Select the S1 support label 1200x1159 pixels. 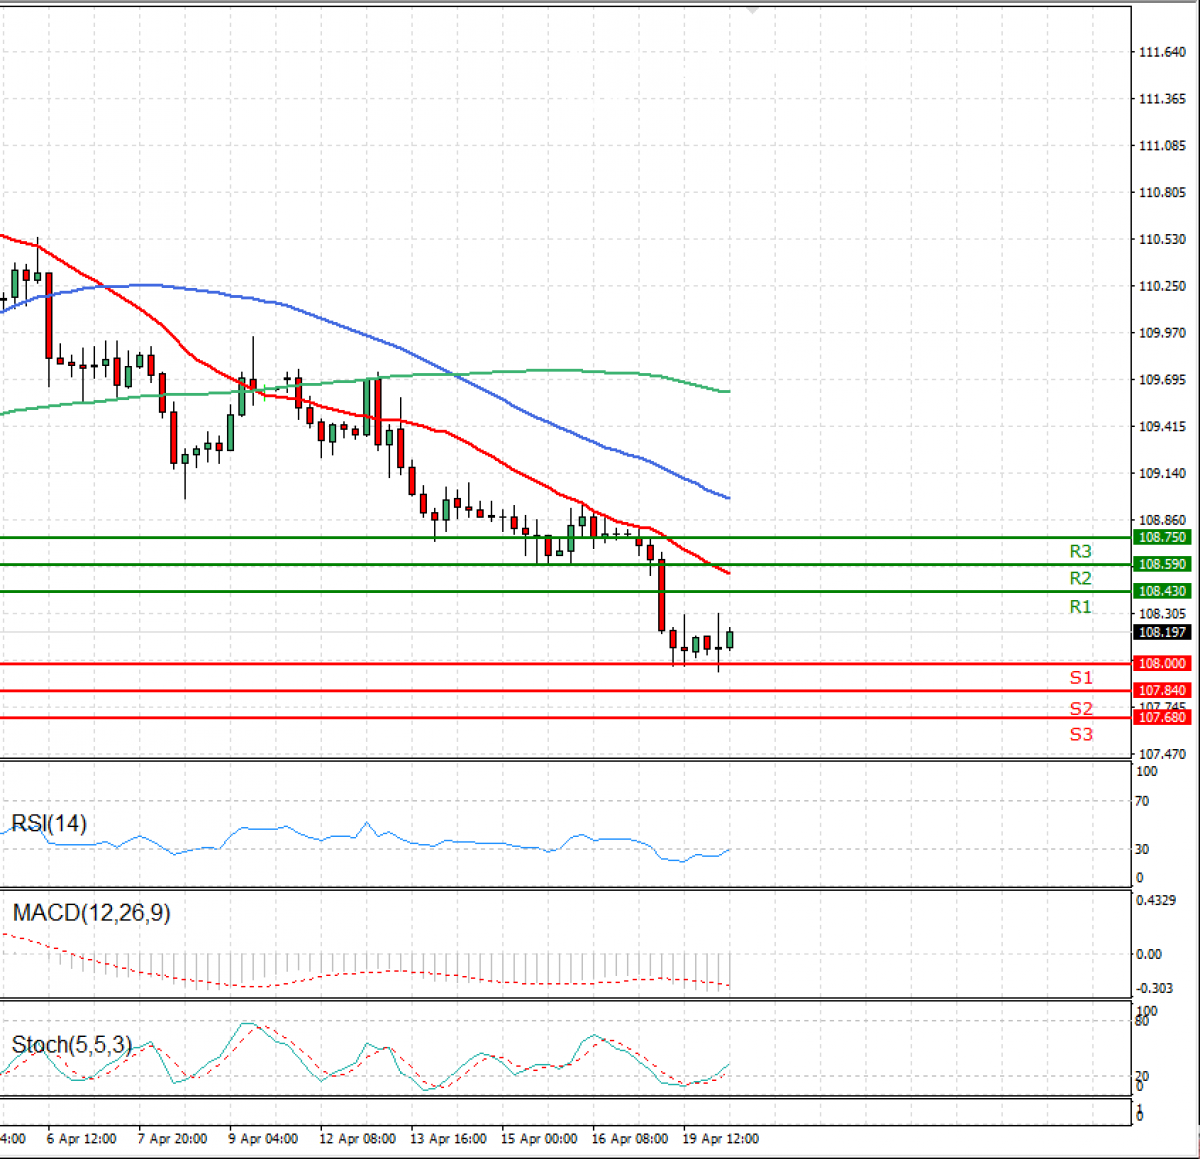pos(1081,678)
